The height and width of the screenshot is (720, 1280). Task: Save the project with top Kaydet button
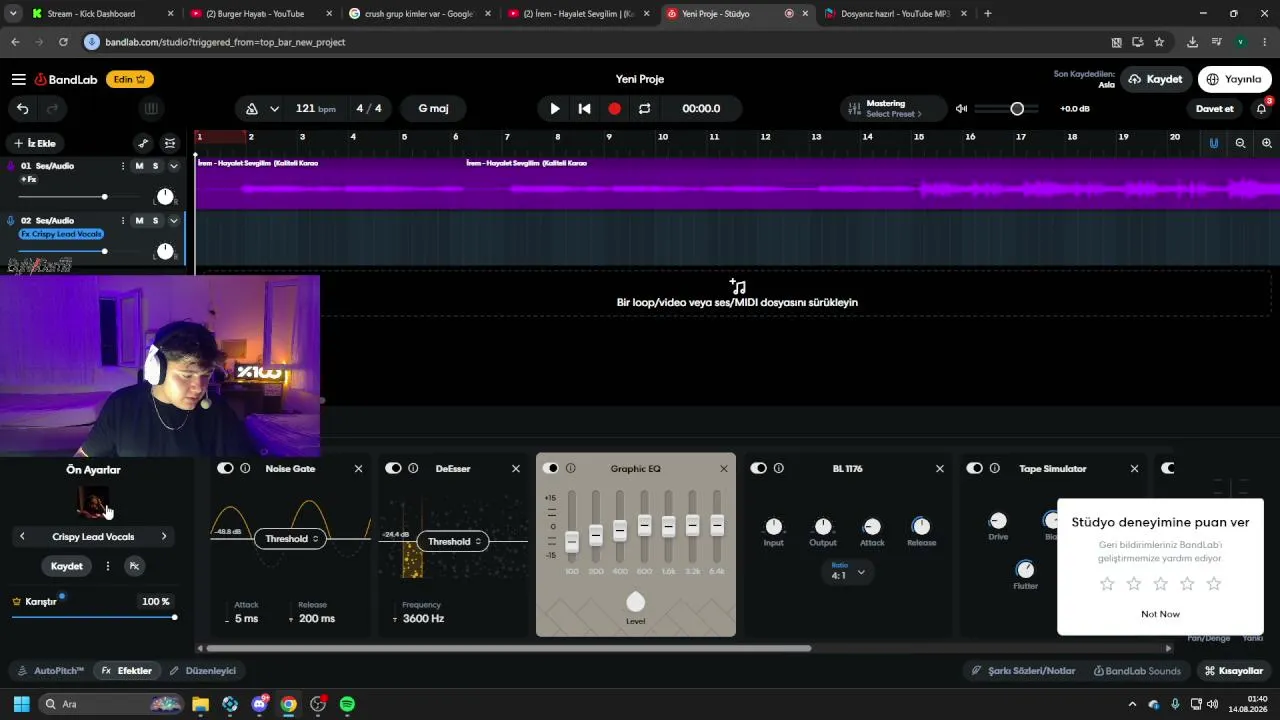(1155, 79)
